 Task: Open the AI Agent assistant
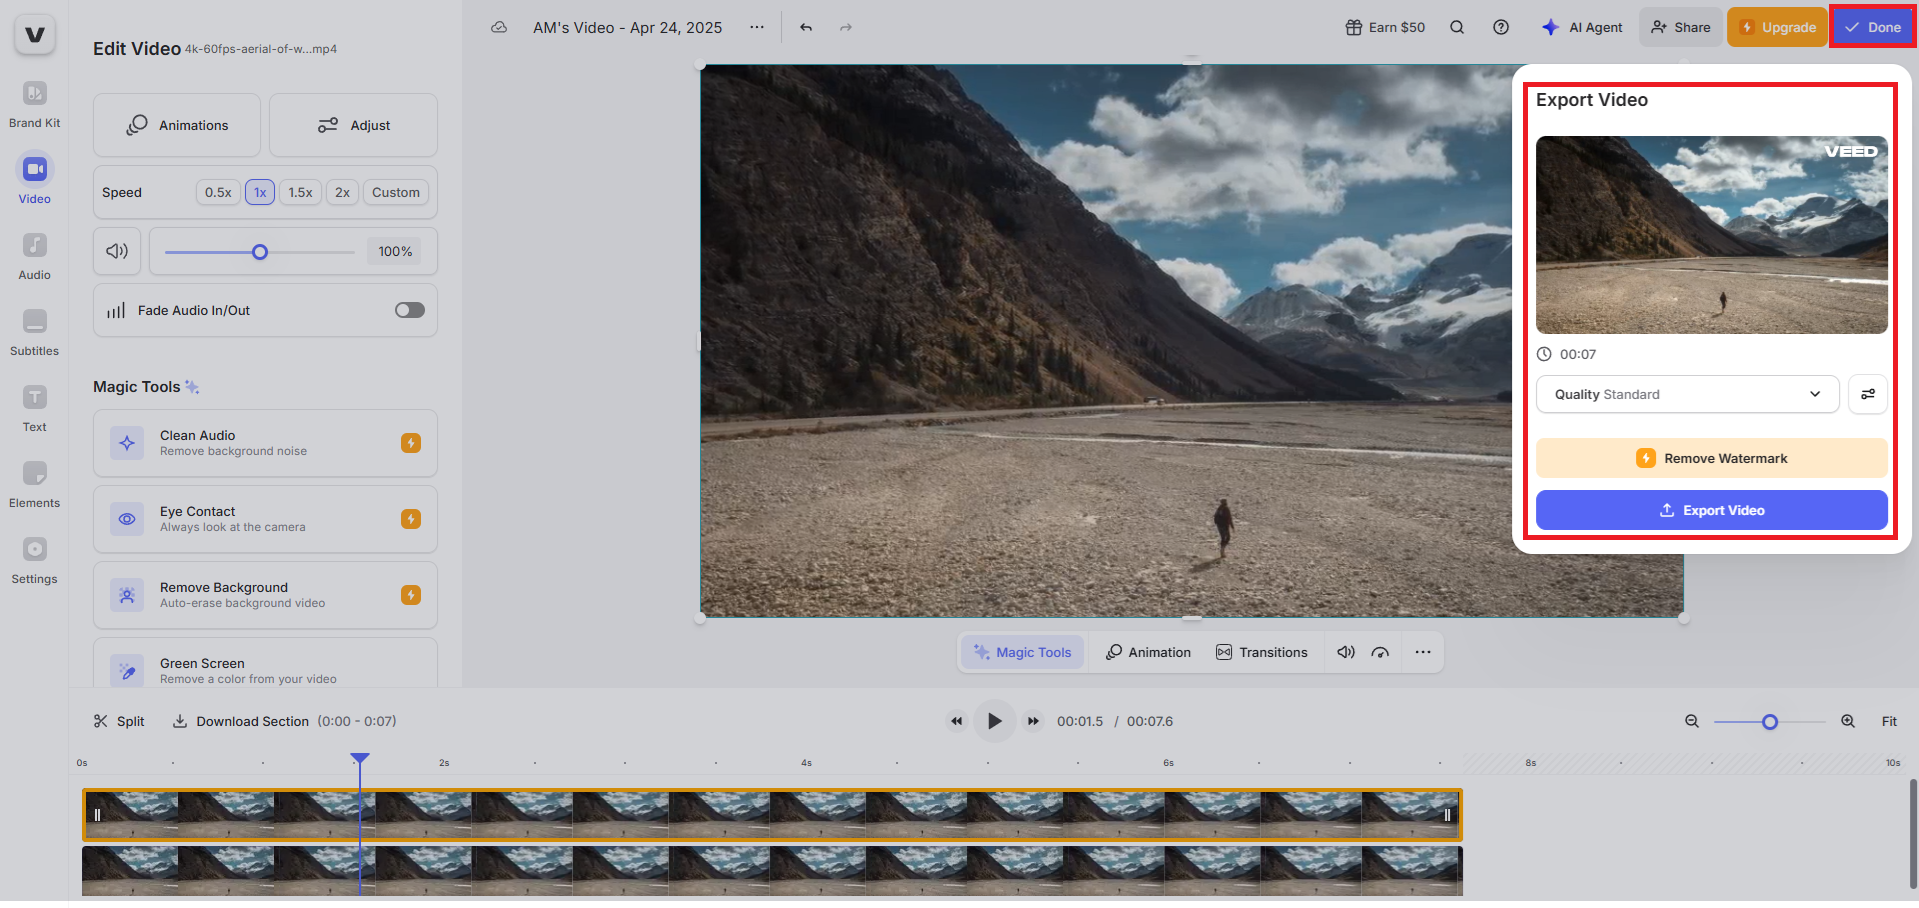(x=1581, y=27)
